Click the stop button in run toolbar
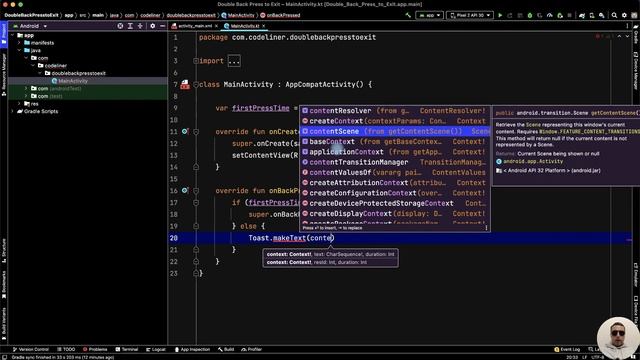Viewport: 640px width, 360px height. click(569, 15)
